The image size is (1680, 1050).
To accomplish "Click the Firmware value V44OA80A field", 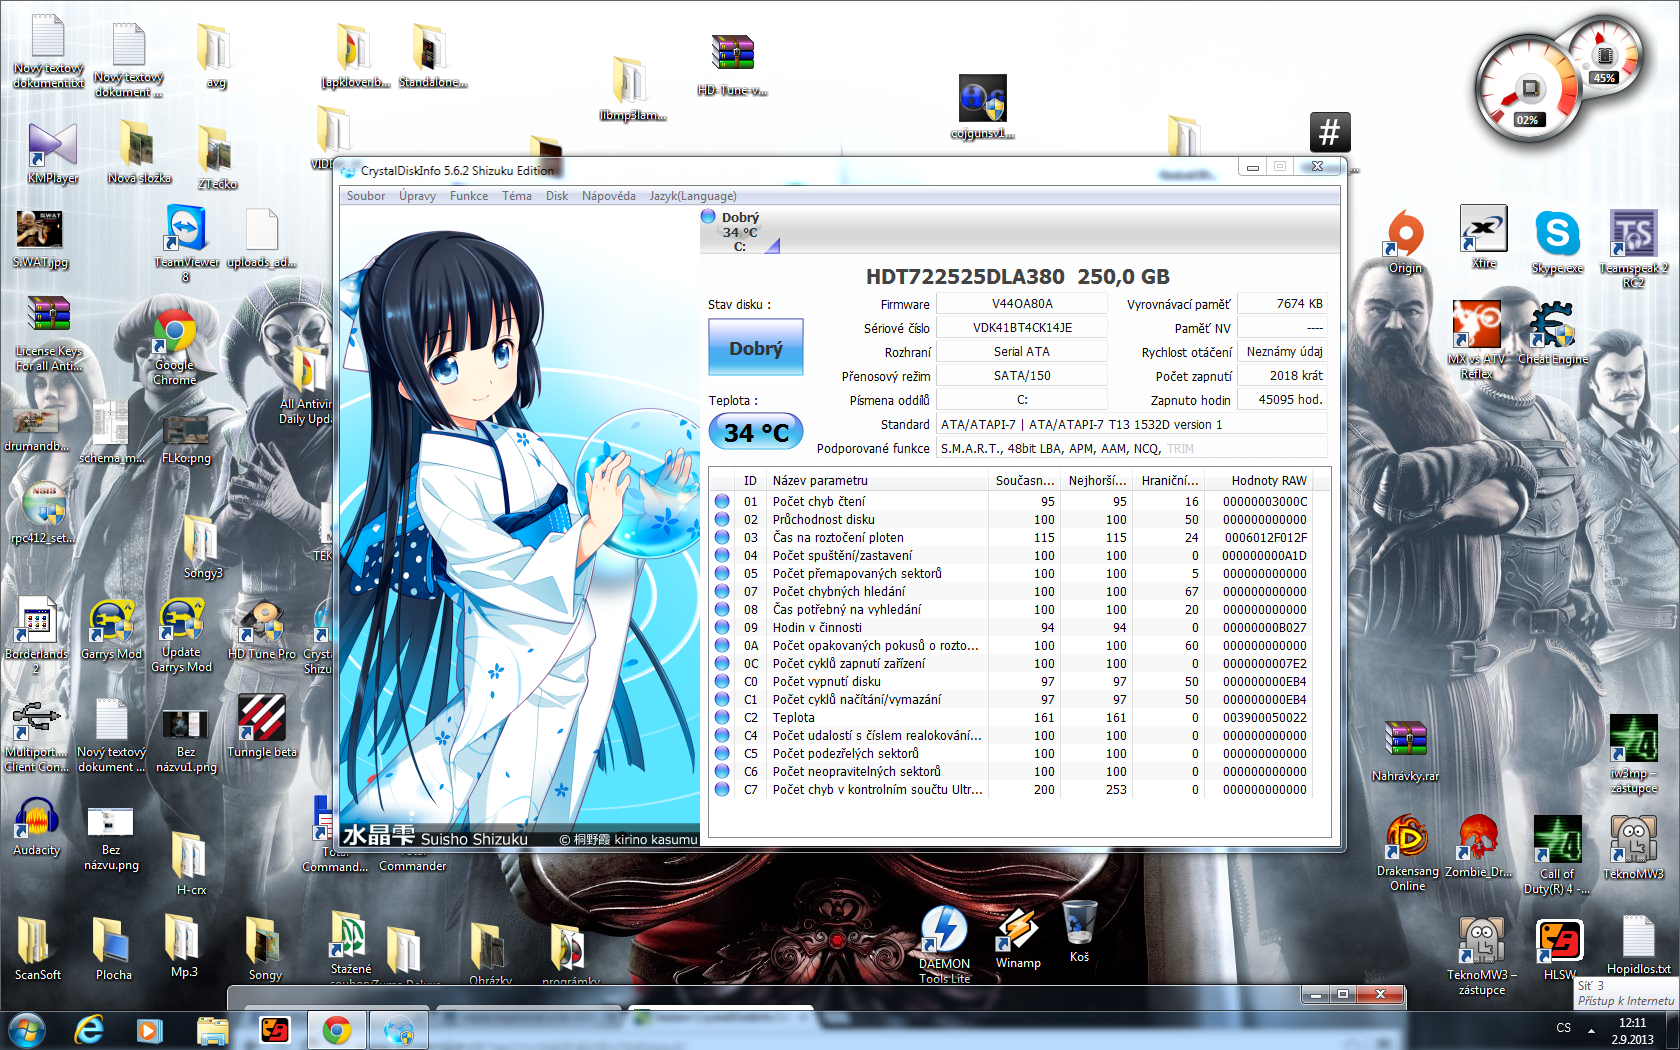I will [1022, 303].
